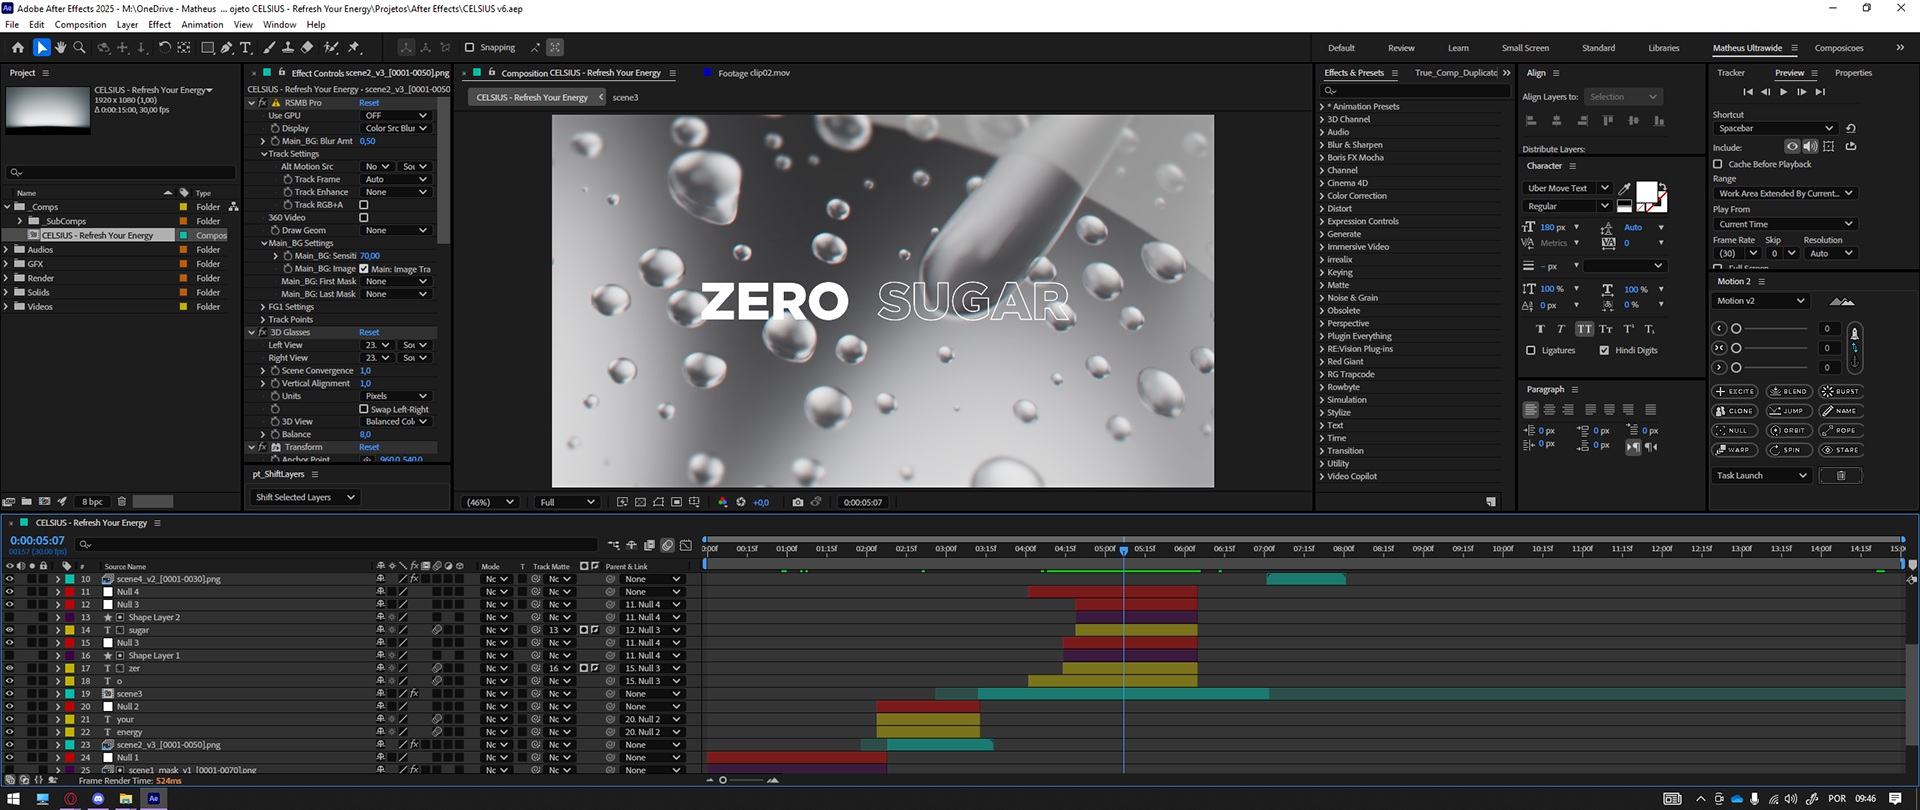Image resolution: width=1920 pixels, height=810 pixels.
Task: Click the new folder icon in Project panel
Action: [x=27, y=501]
